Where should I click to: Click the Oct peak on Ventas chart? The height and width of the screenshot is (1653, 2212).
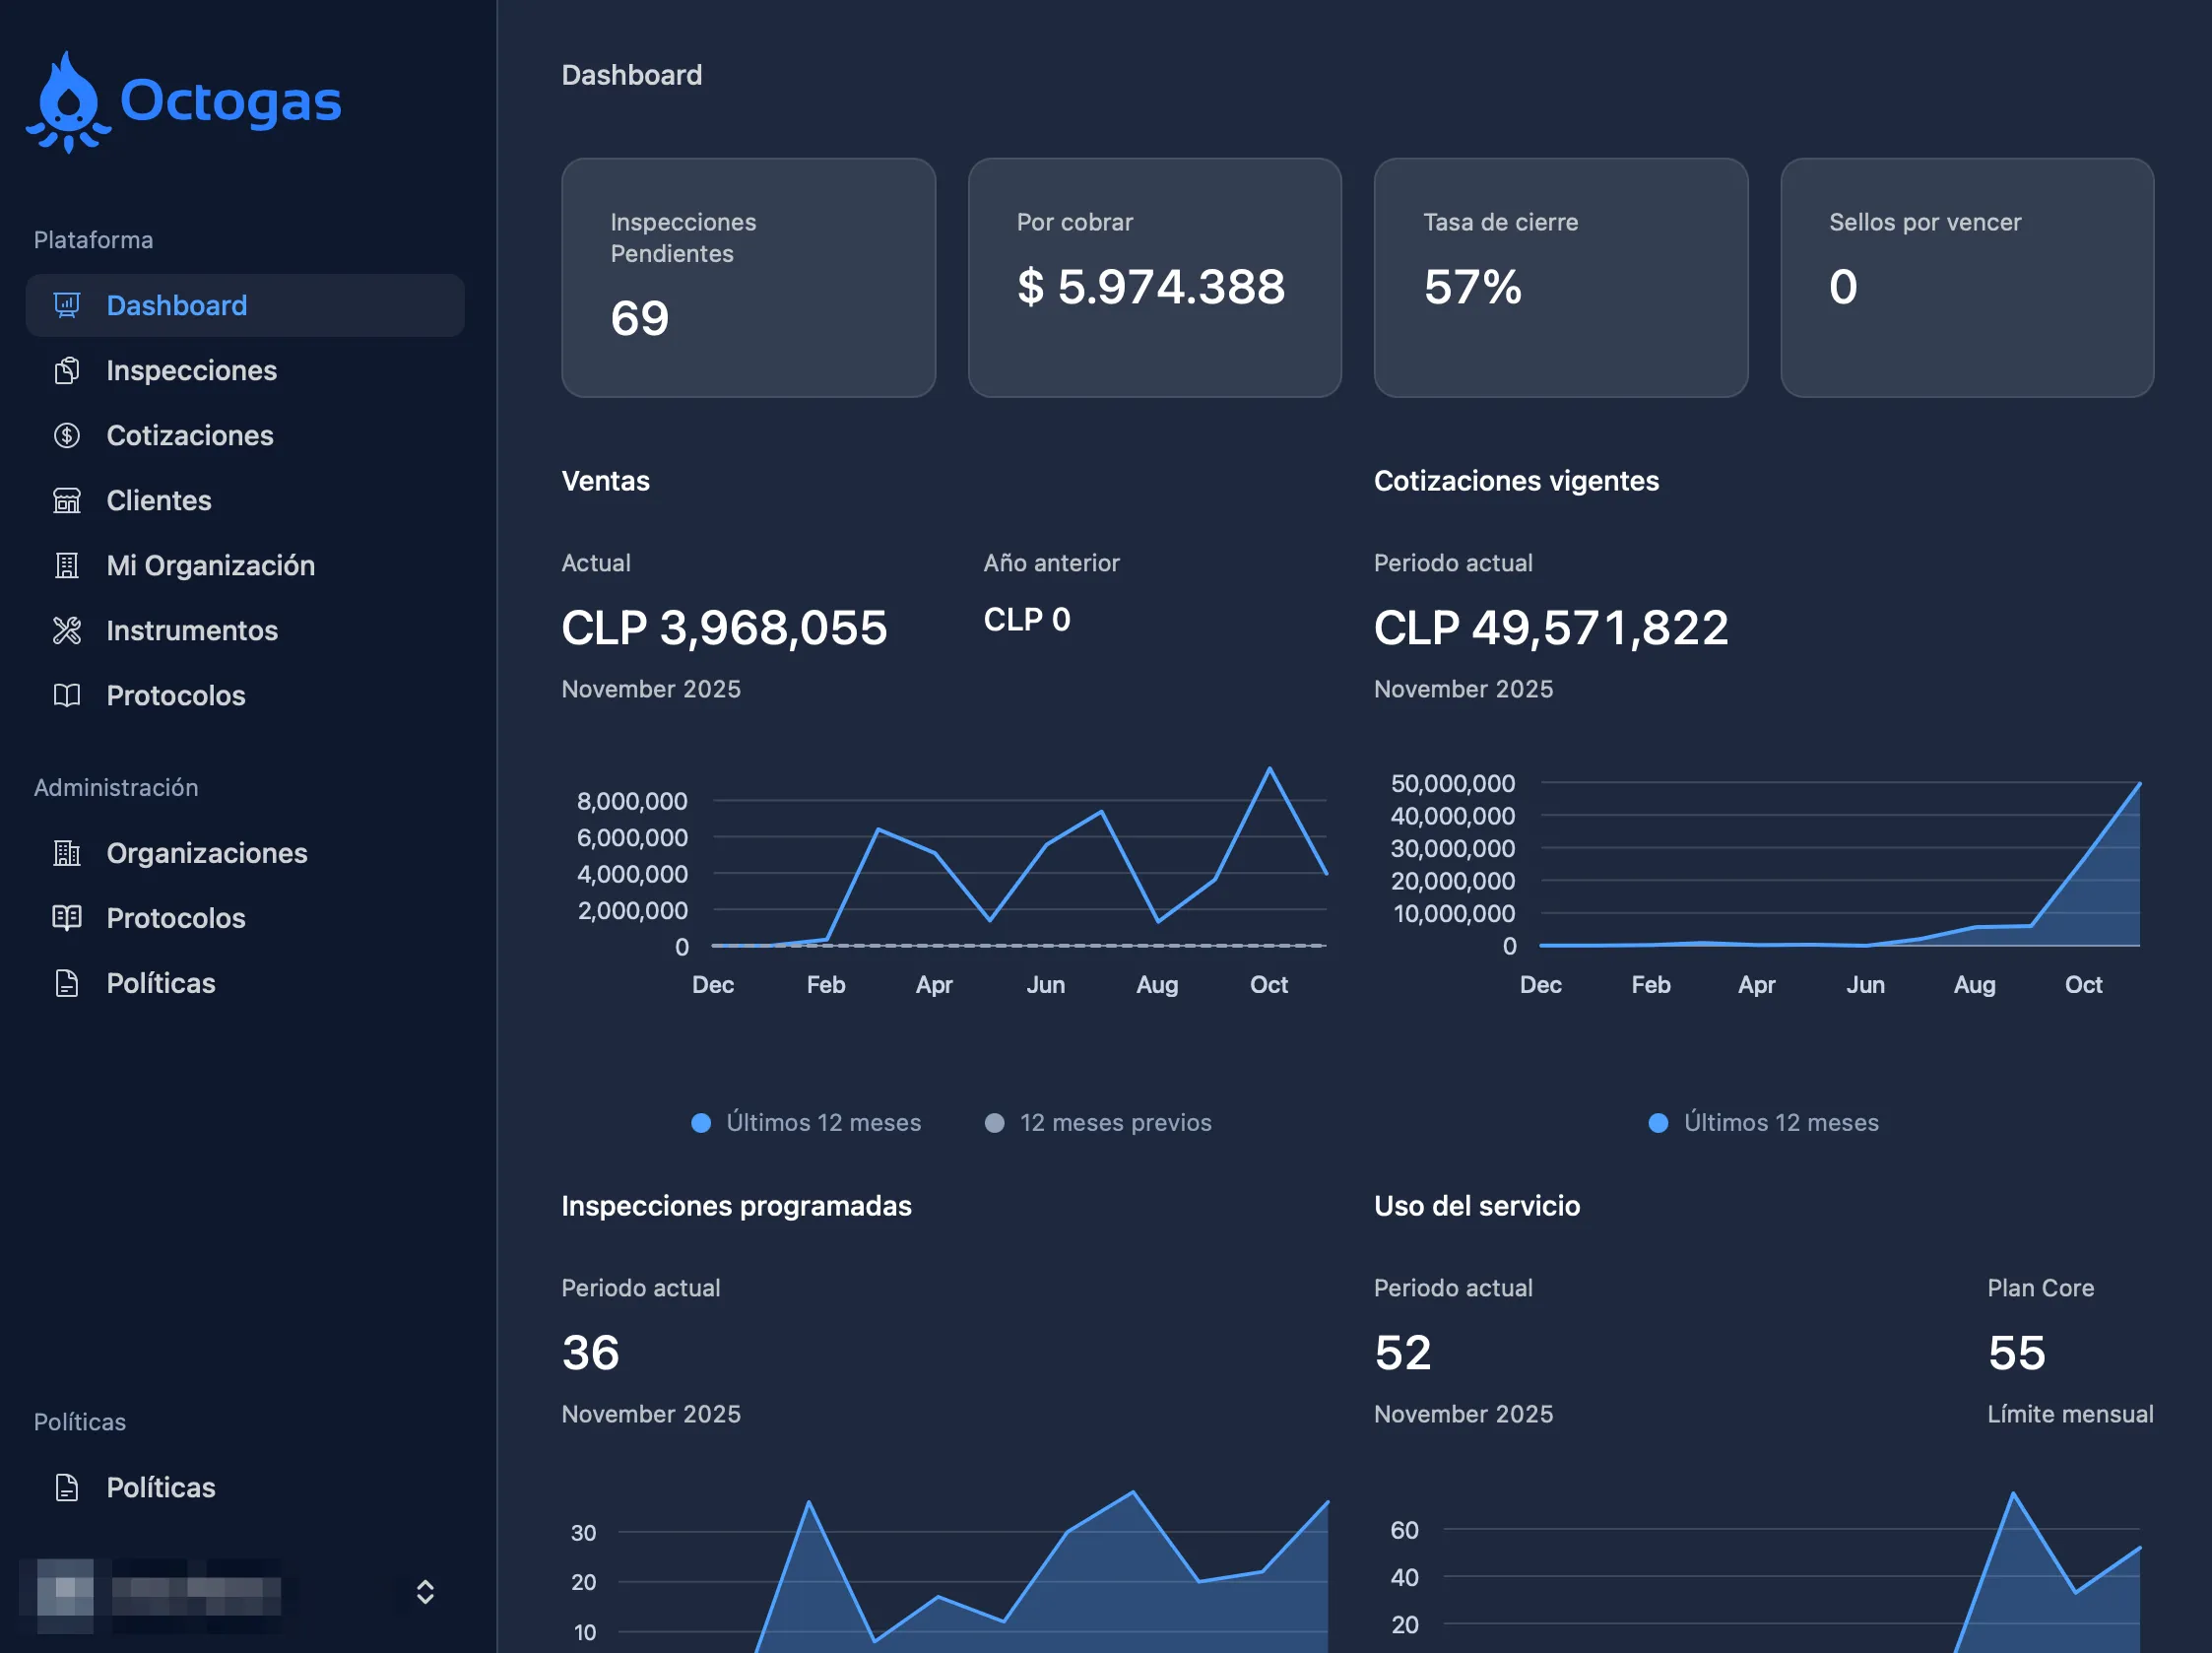pos(1270,768)
